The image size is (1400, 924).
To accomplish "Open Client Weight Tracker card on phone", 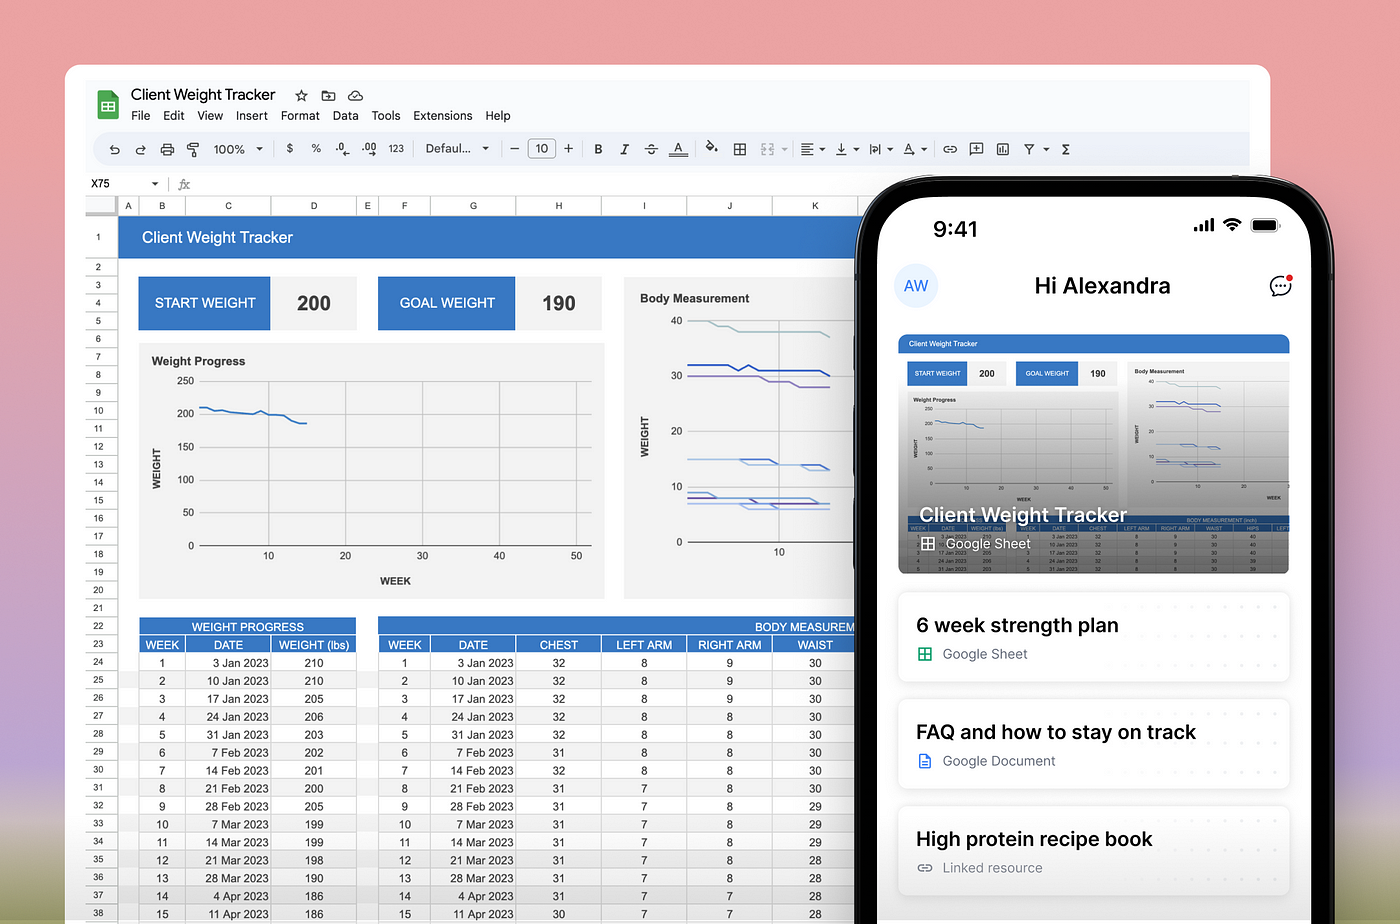I will [1094, 454].
